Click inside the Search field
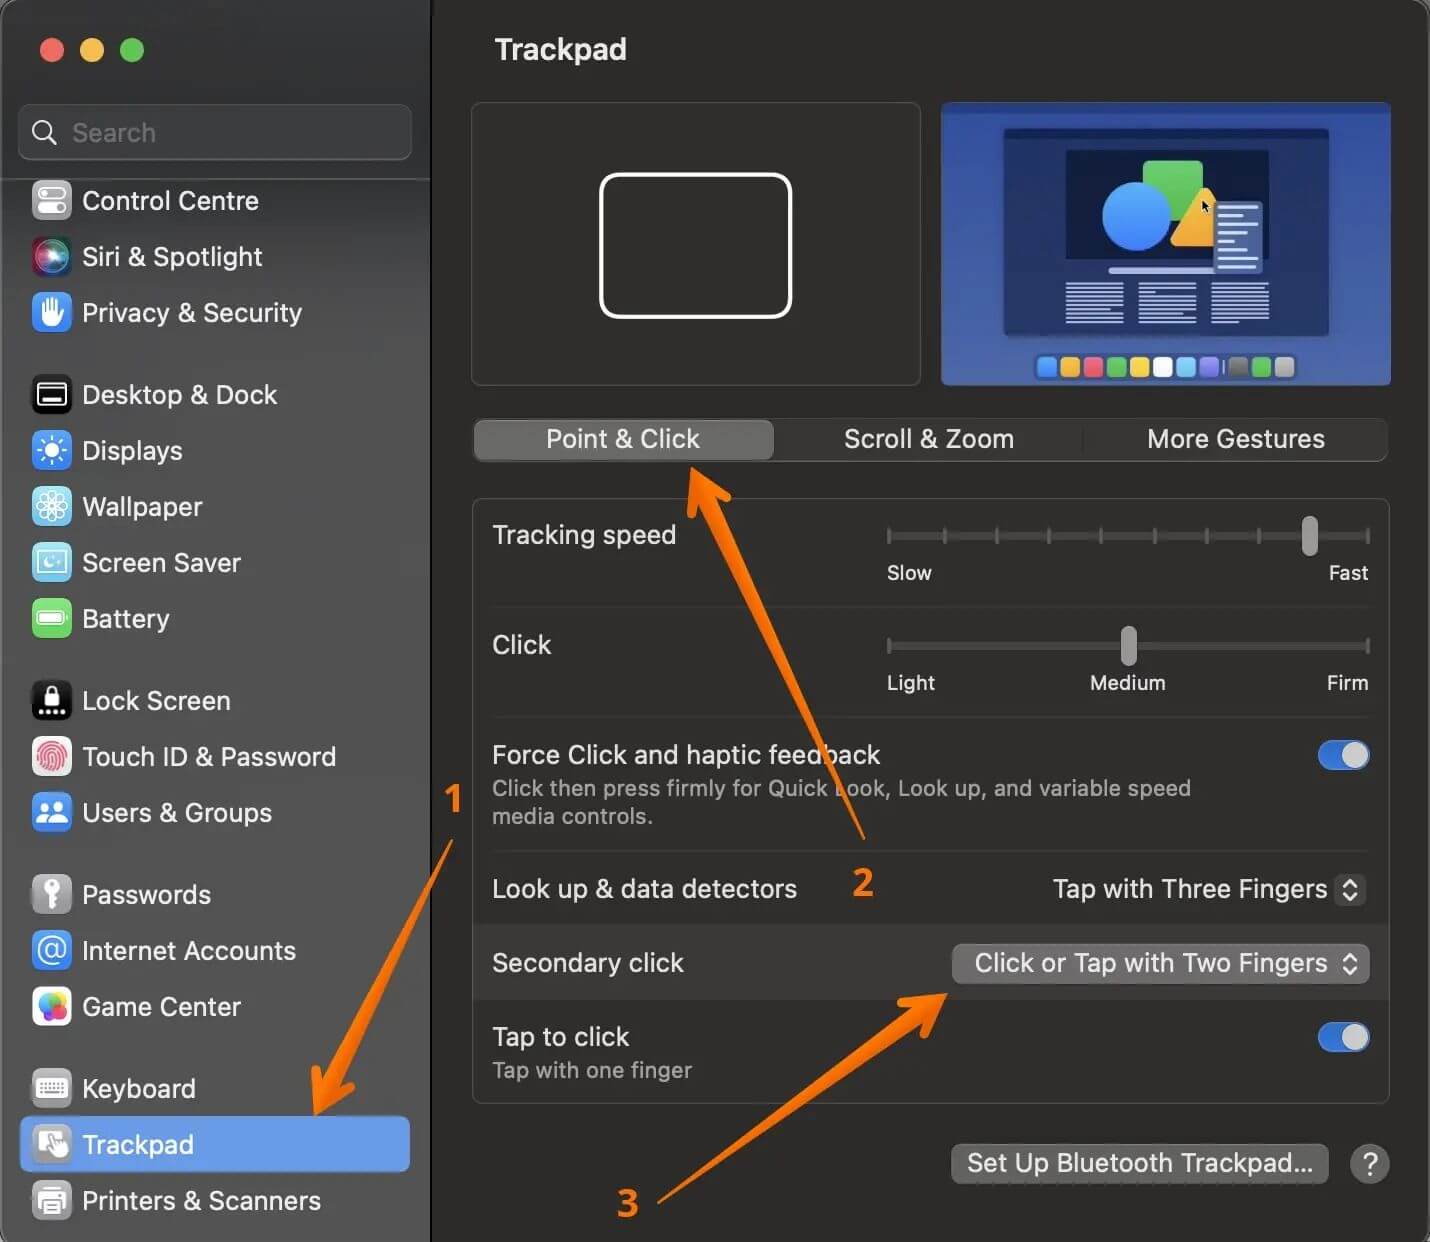The height and width of the screenshot is (1242, 1430). 214,132
